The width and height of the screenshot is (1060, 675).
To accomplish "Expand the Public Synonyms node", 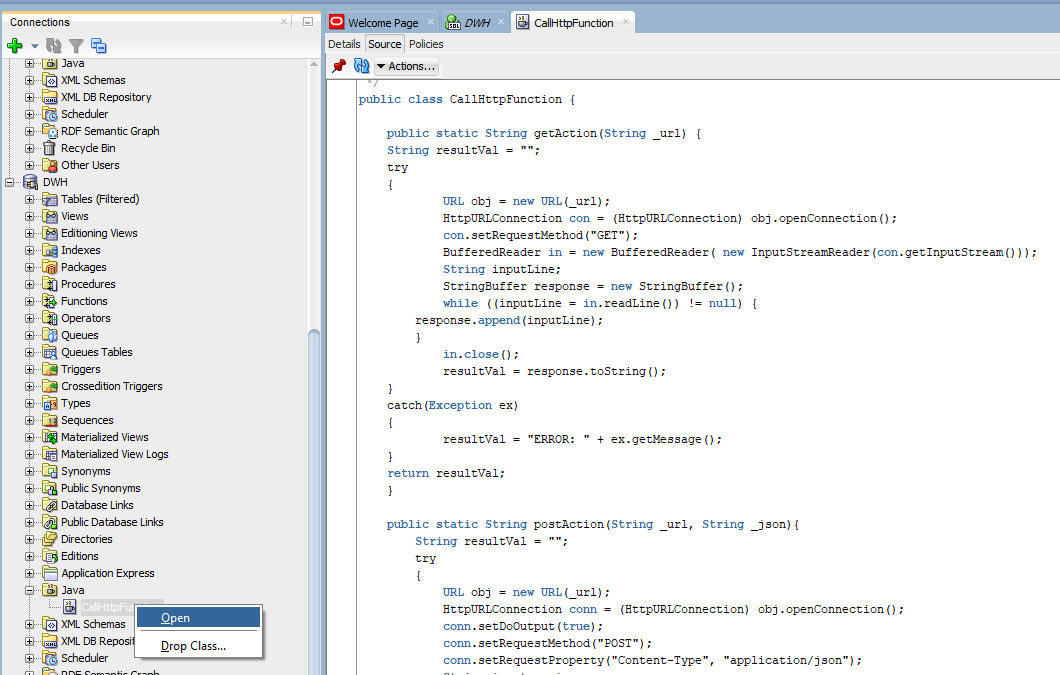I will click(x=29, y=488).
